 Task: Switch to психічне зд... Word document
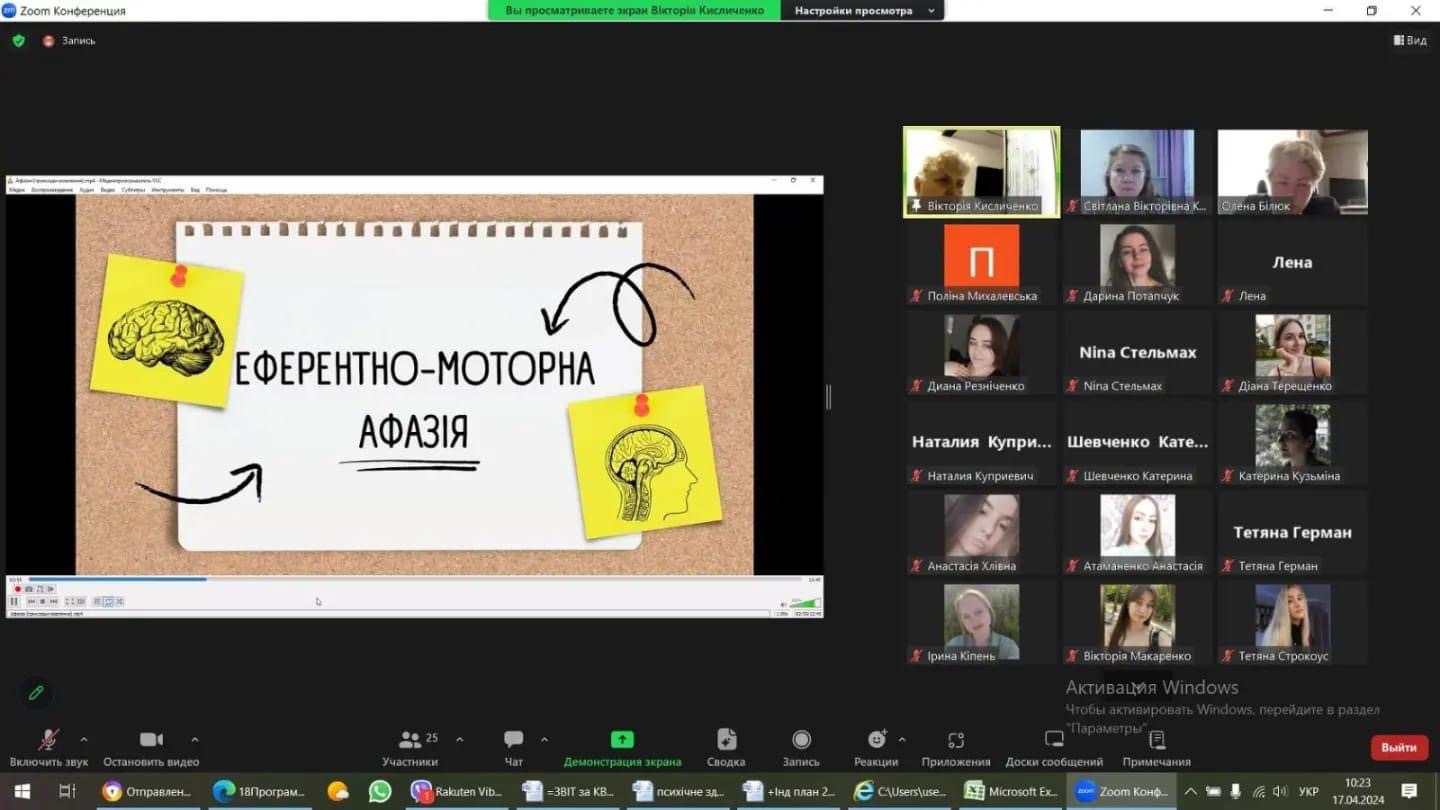pyautogui.click(x=679, y=791)
